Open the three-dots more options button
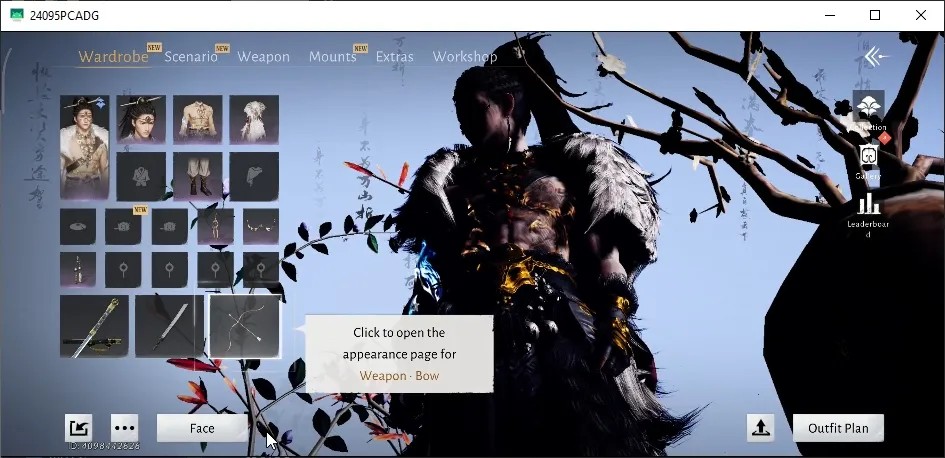 point(124,428)
